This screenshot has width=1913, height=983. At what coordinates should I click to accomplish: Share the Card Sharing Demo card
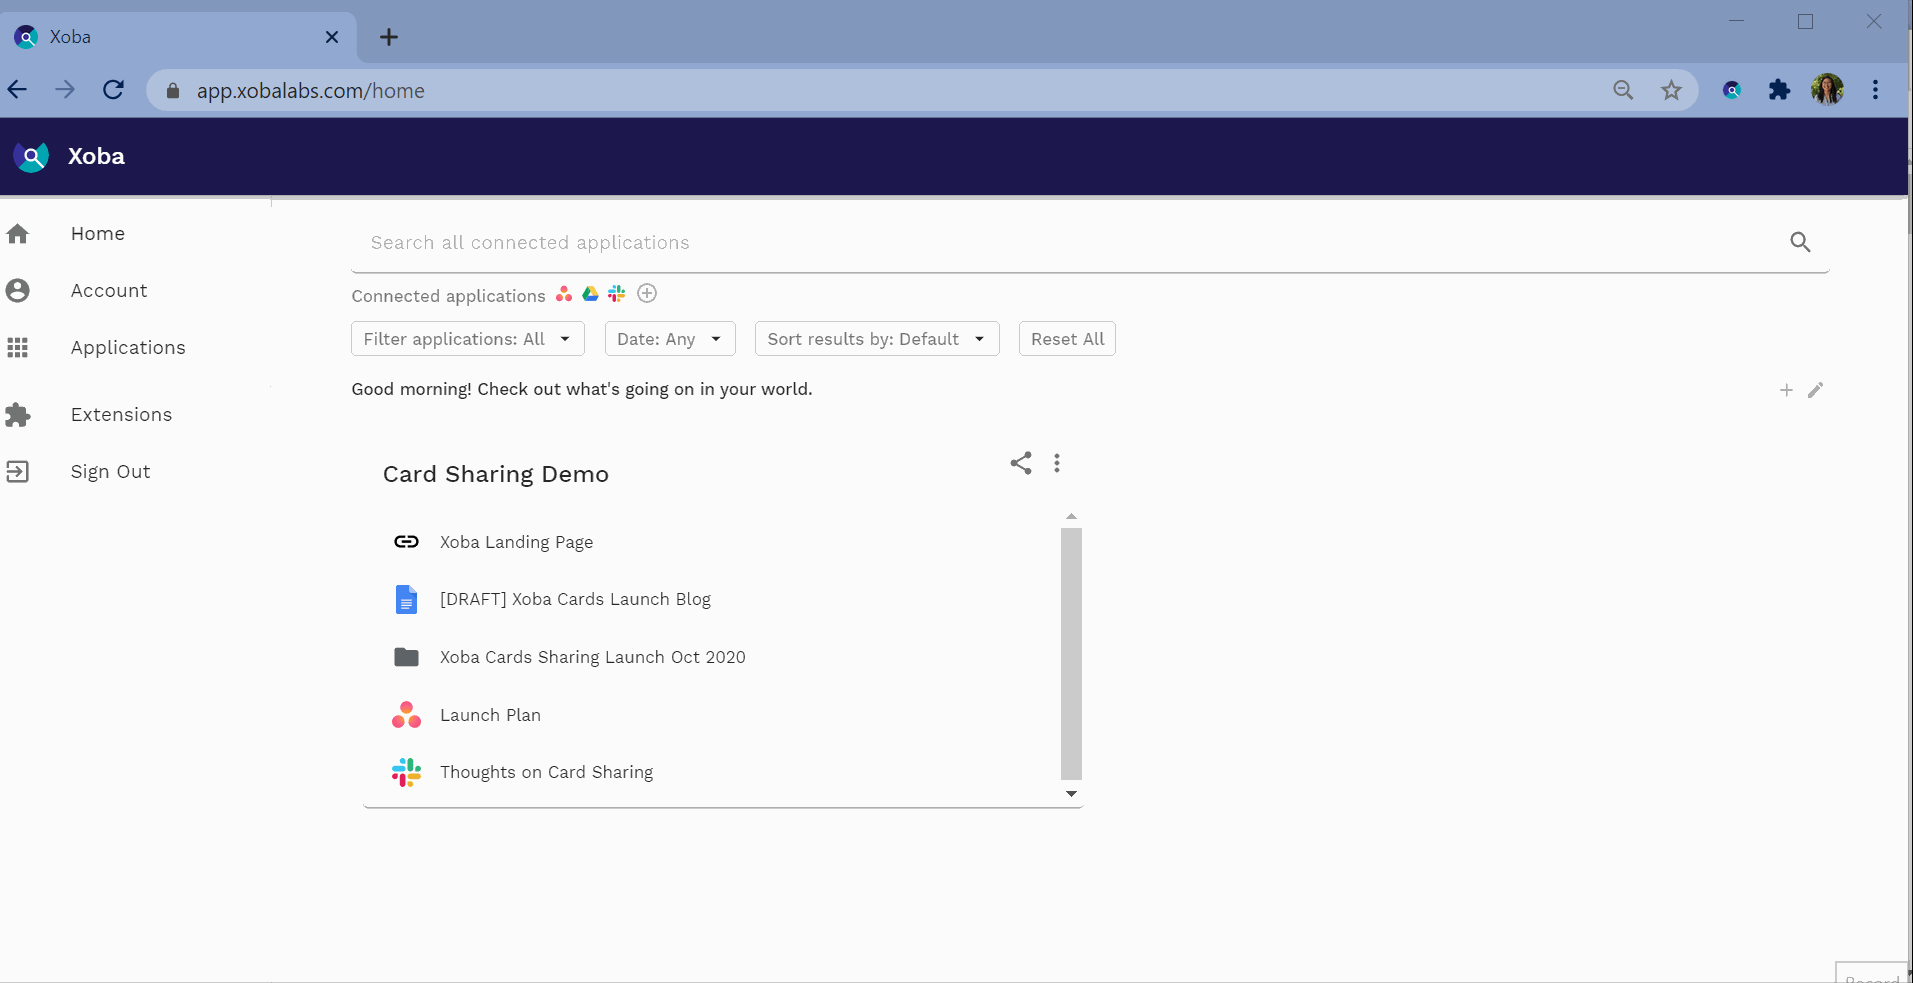pyautogui.click(x=1021, y=463)
